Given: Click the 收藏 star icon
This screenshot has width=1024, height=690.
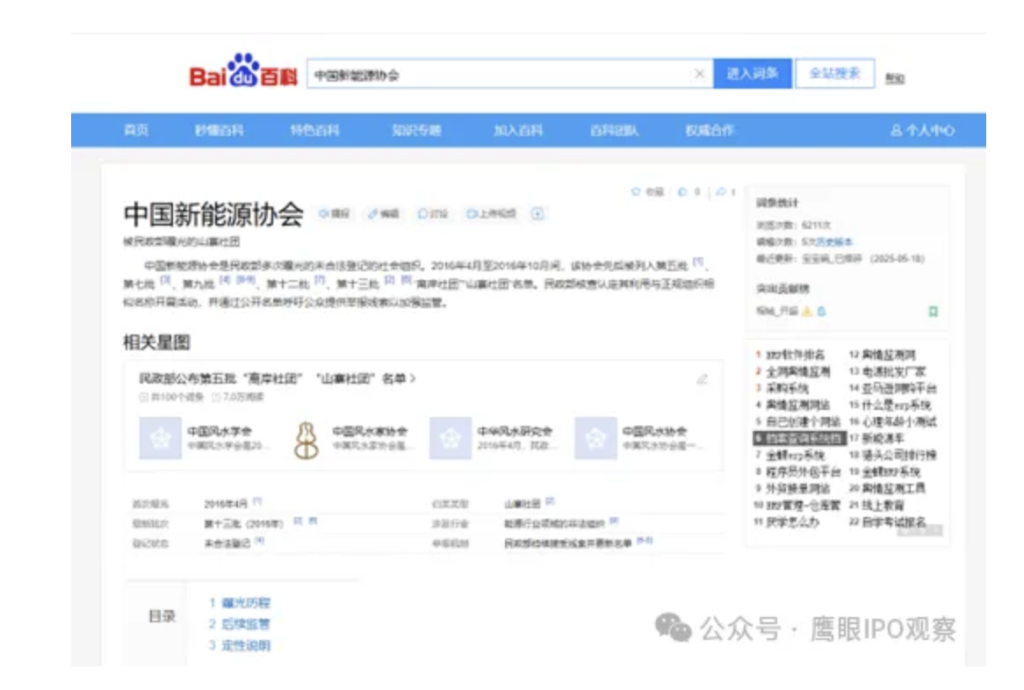Looking at the screenshot, I should click(634, 192).
